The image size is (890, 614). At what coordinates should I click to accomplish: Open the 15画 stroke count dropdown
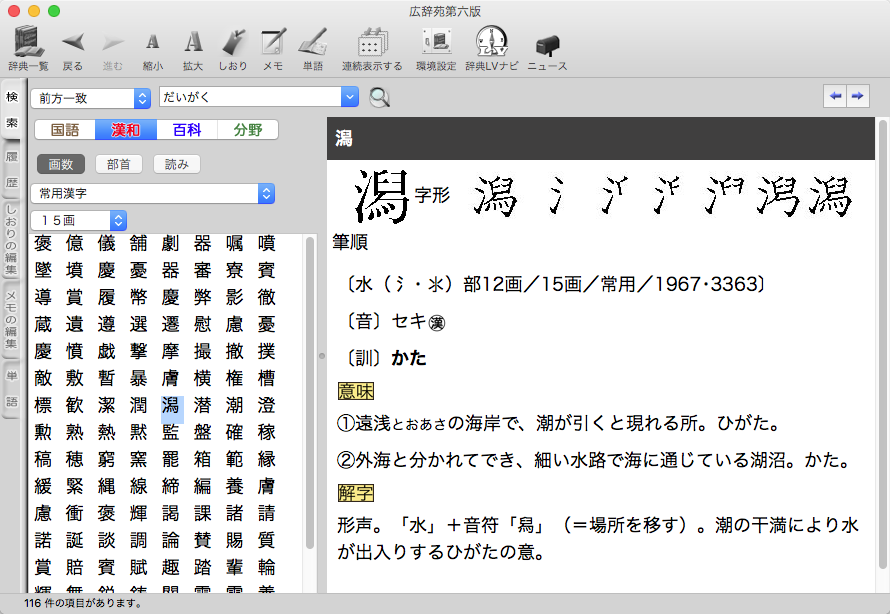[x=78, y=220]
